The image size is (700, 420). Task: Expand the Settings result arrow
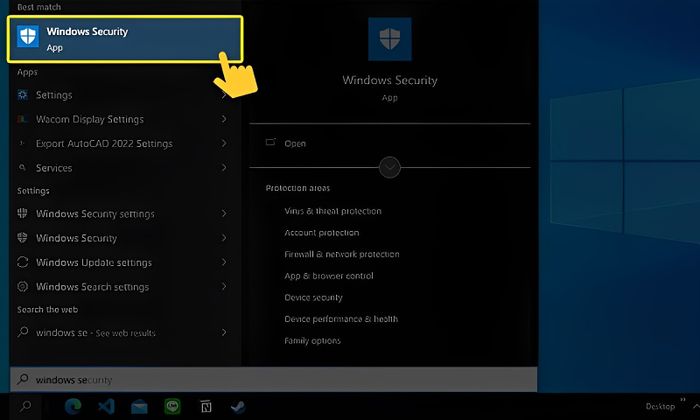(224, 95)
